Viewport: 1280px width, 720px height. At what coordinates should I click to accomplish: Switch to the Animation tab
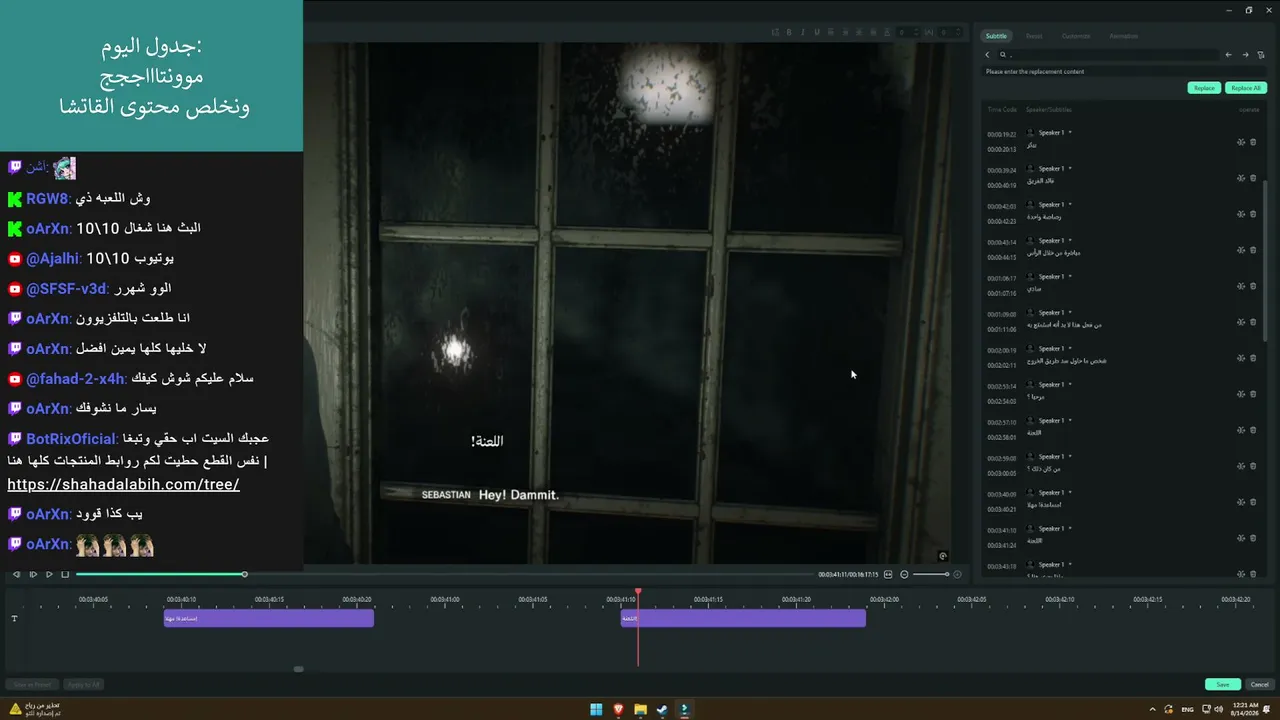coord(1123,36)
